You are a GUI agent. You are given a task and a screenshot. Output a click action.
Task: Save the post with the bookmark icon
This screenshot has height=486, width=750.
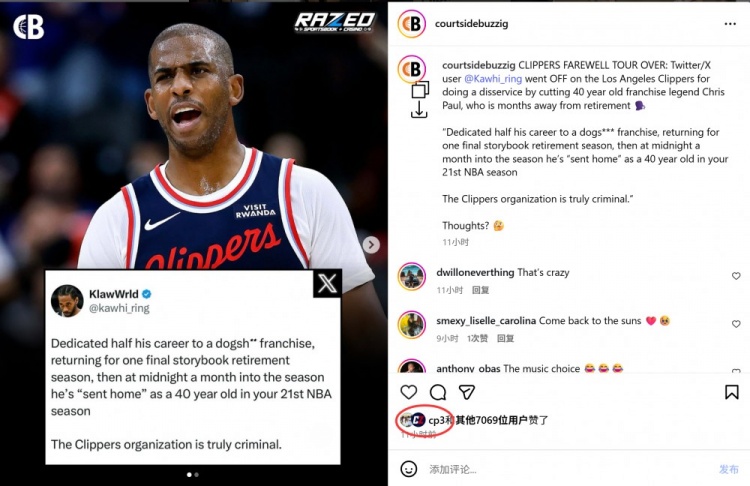click(x=731, y=392)
